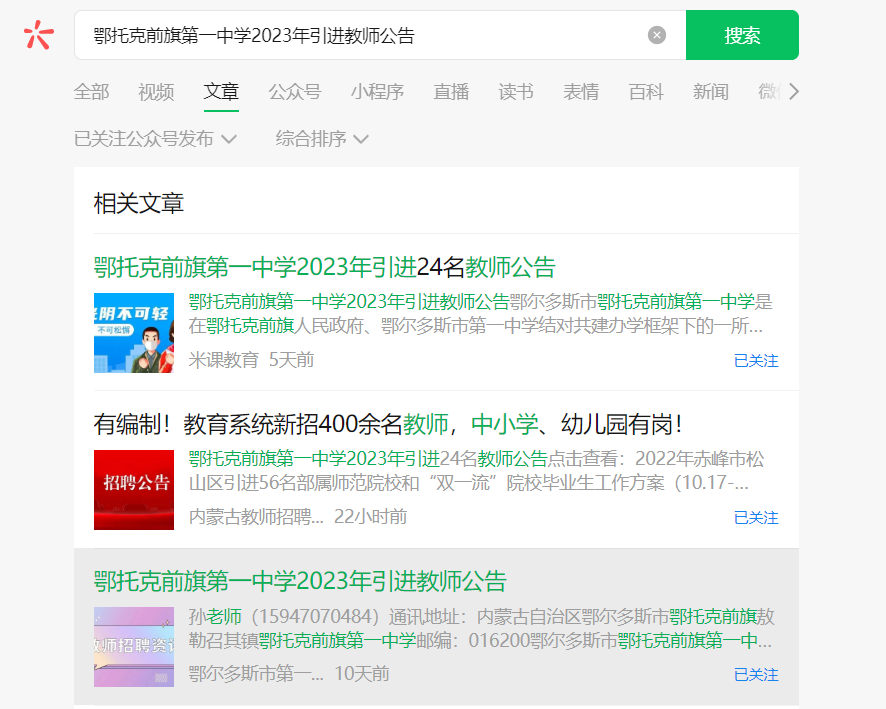Click the red WeChat Search logo icon

coord(39,35)
